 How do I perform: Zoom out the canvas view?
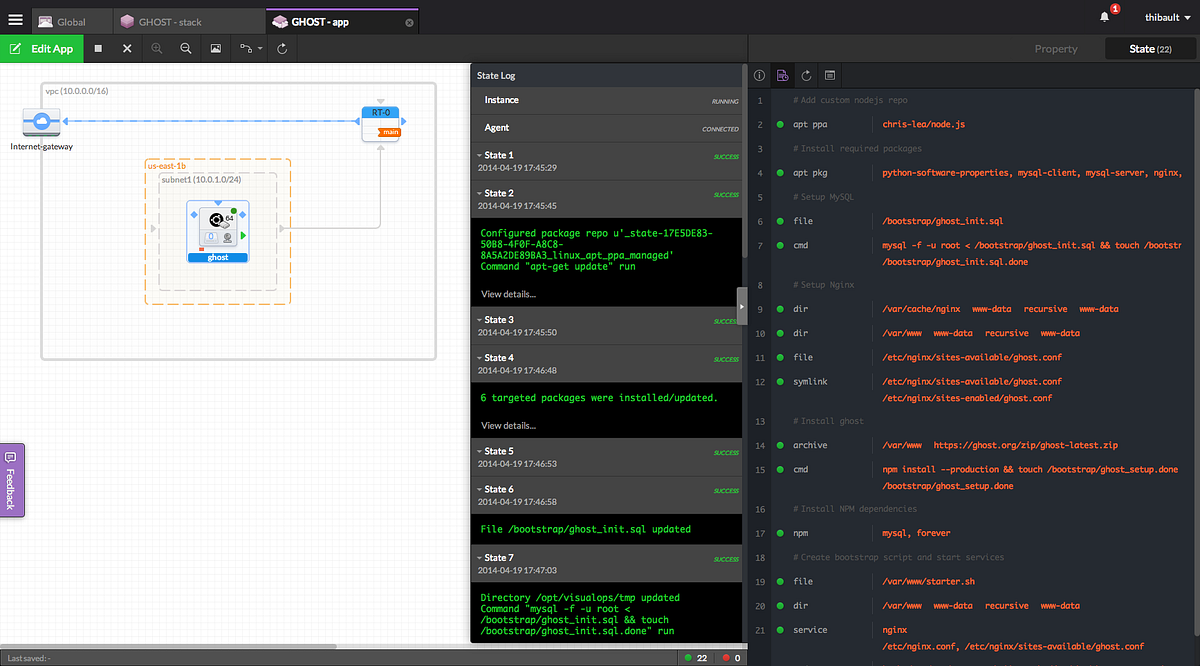pos(186,48)
